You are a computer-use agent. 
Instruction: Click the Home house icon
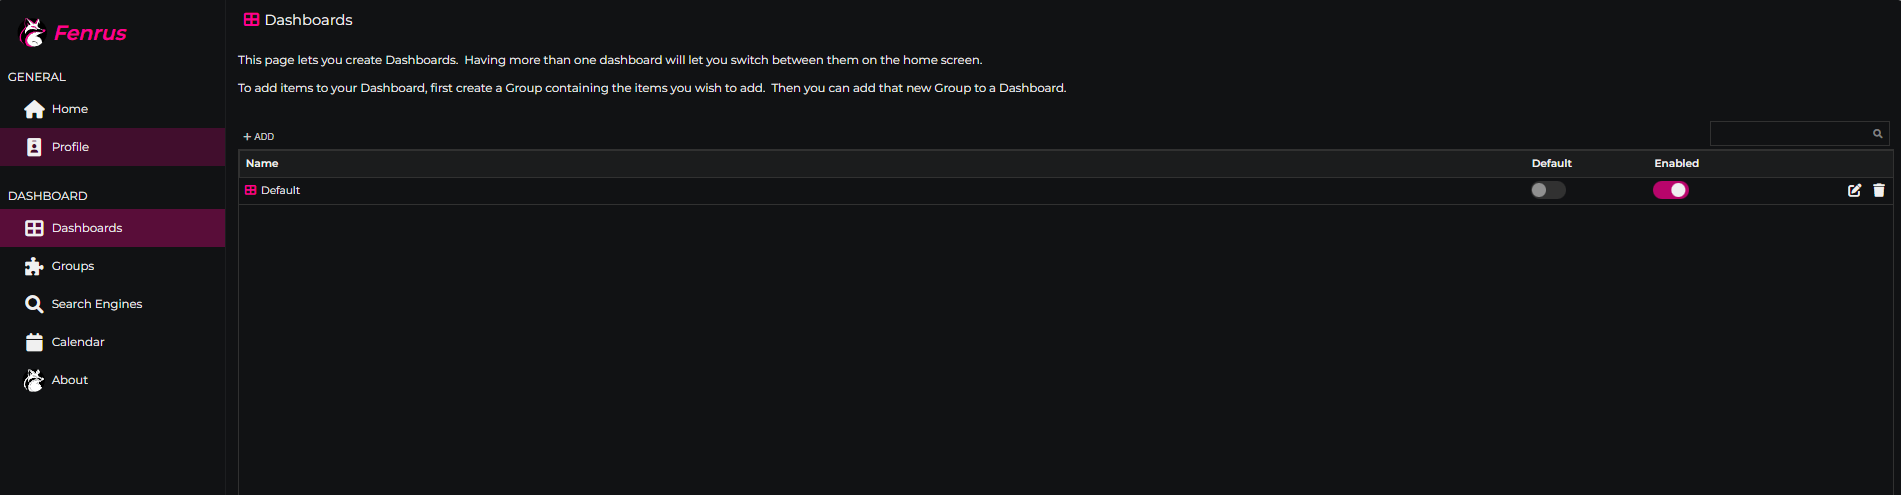click(x=34, y=109)
